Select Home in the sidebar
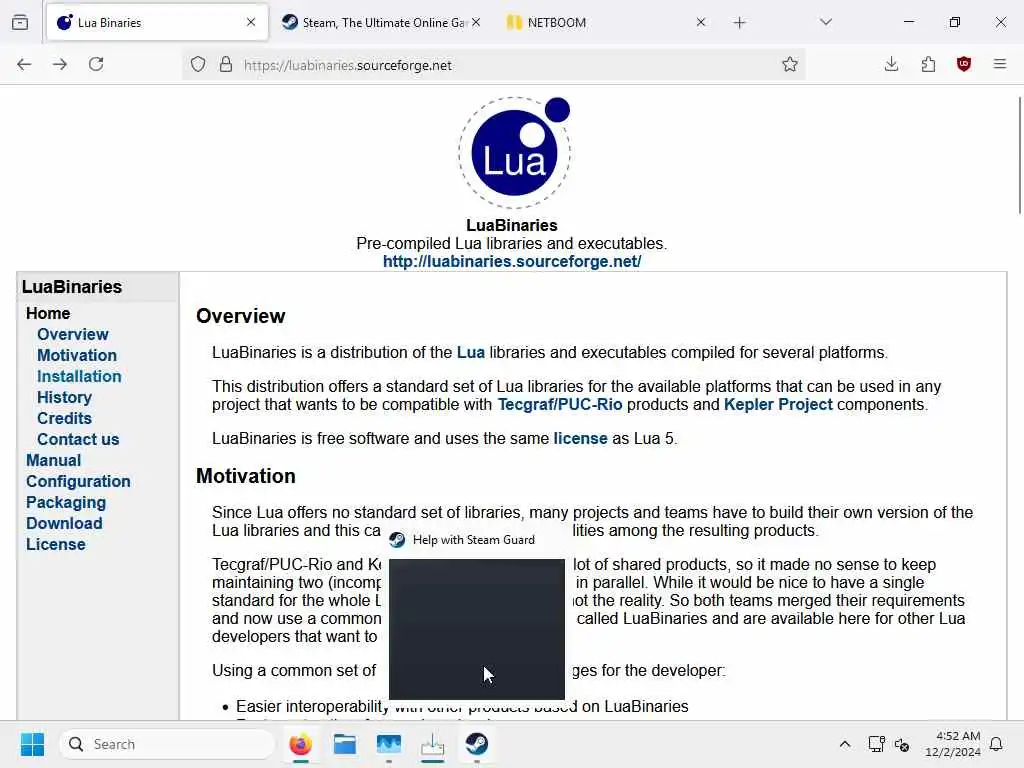1024x768 pixels. (x=48, y=313)
